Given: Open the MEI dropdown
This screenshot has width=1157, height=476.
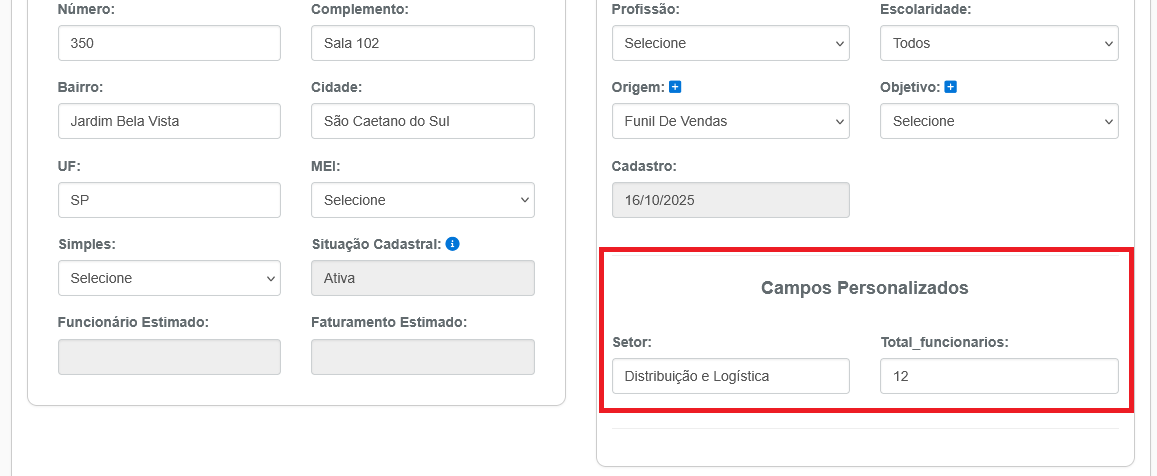Looking at the screenshot, I should click(422, 200).
